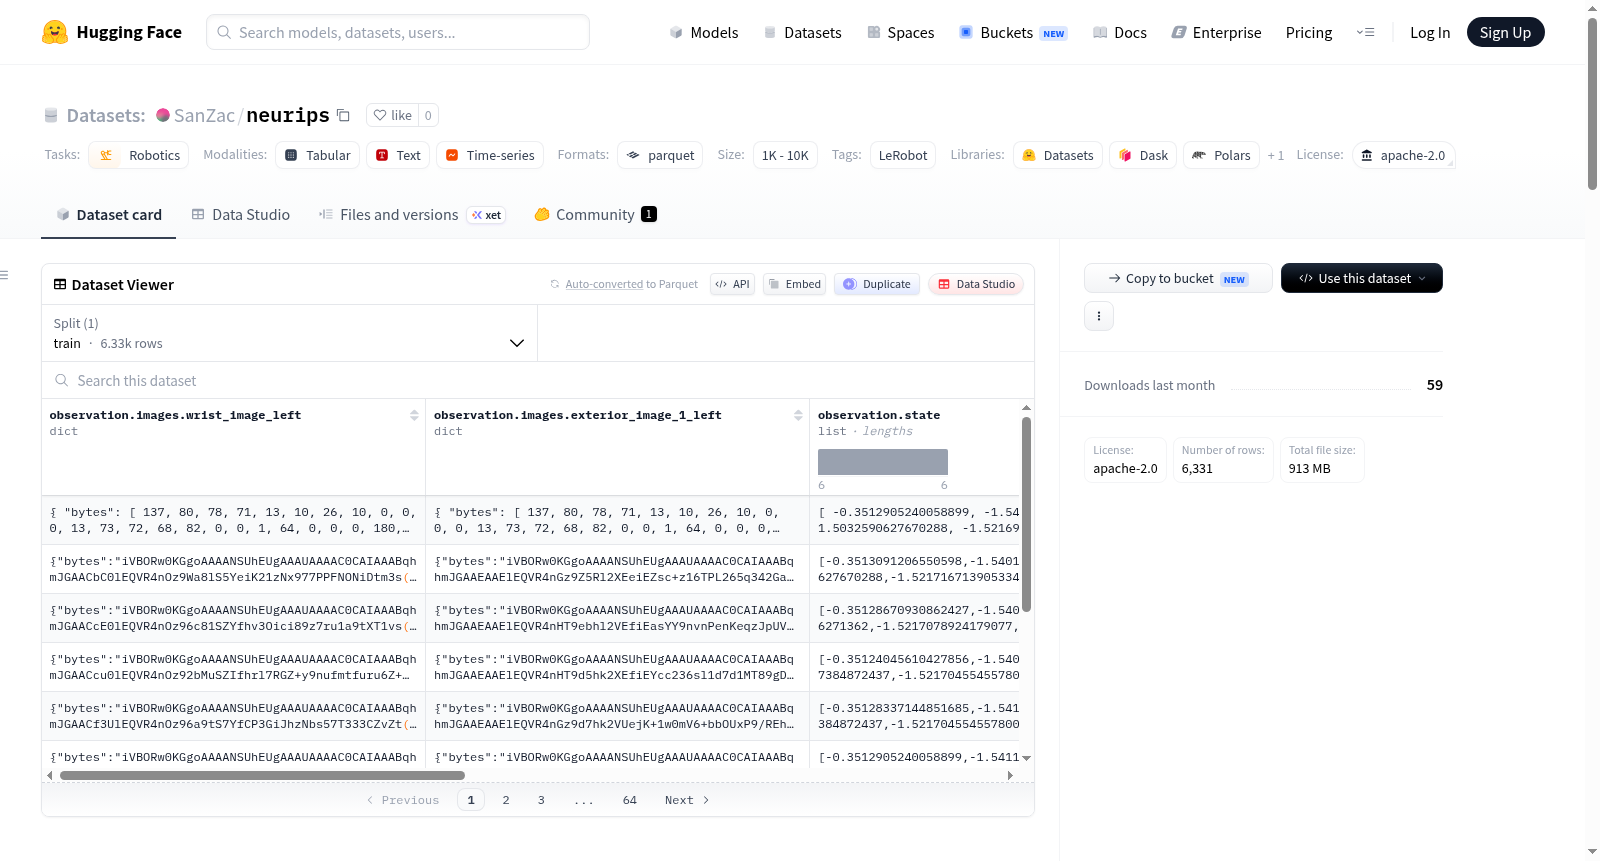Click the page vertical scrollbar
Viewport: 1600px width, 861px height.
[1592, 103]
